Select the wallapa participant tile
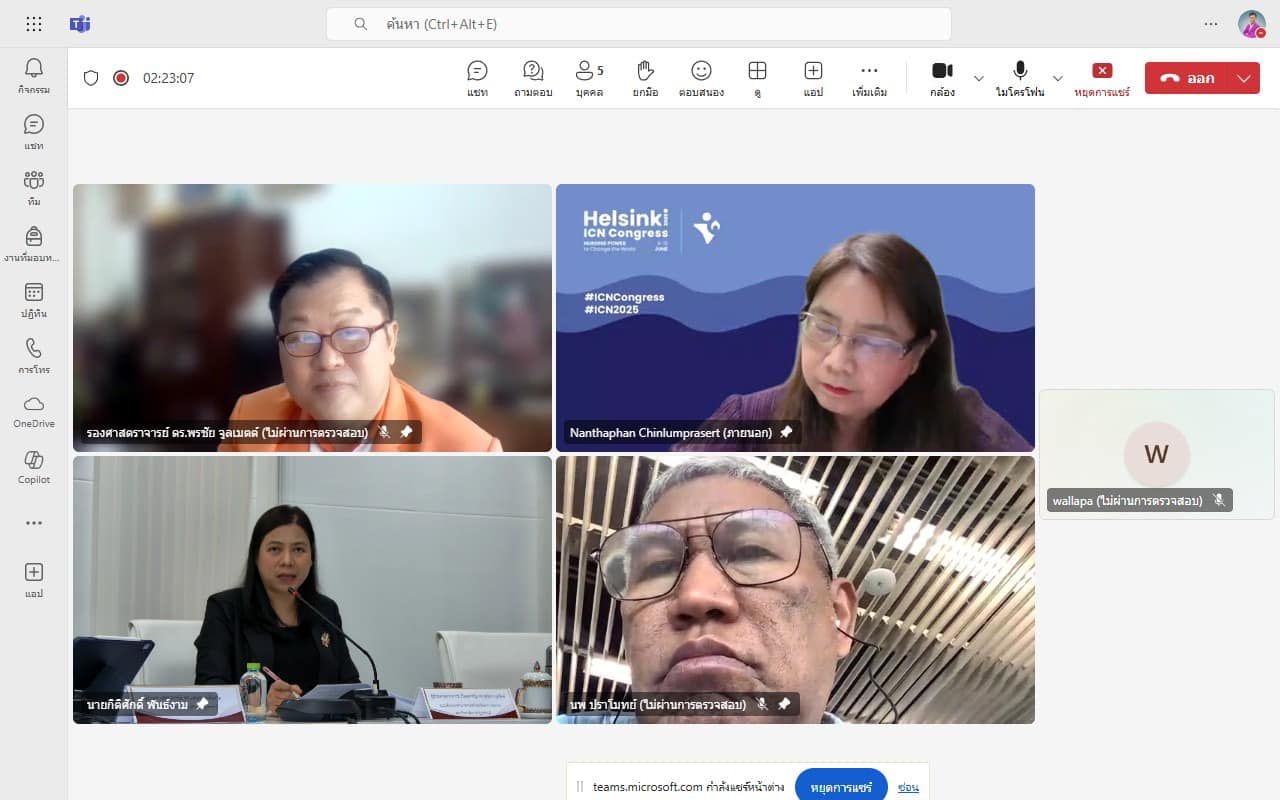Viewport: 1280px width, 800px height. [x=1156, y=454]
